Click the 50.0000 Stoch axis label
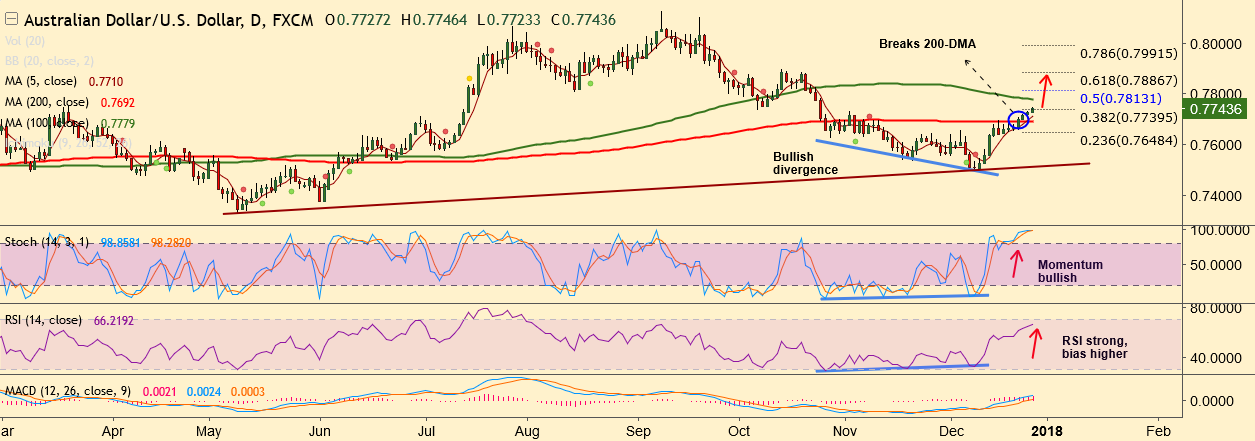This screenshot has height=441, width=1255. coord(1216,265)
